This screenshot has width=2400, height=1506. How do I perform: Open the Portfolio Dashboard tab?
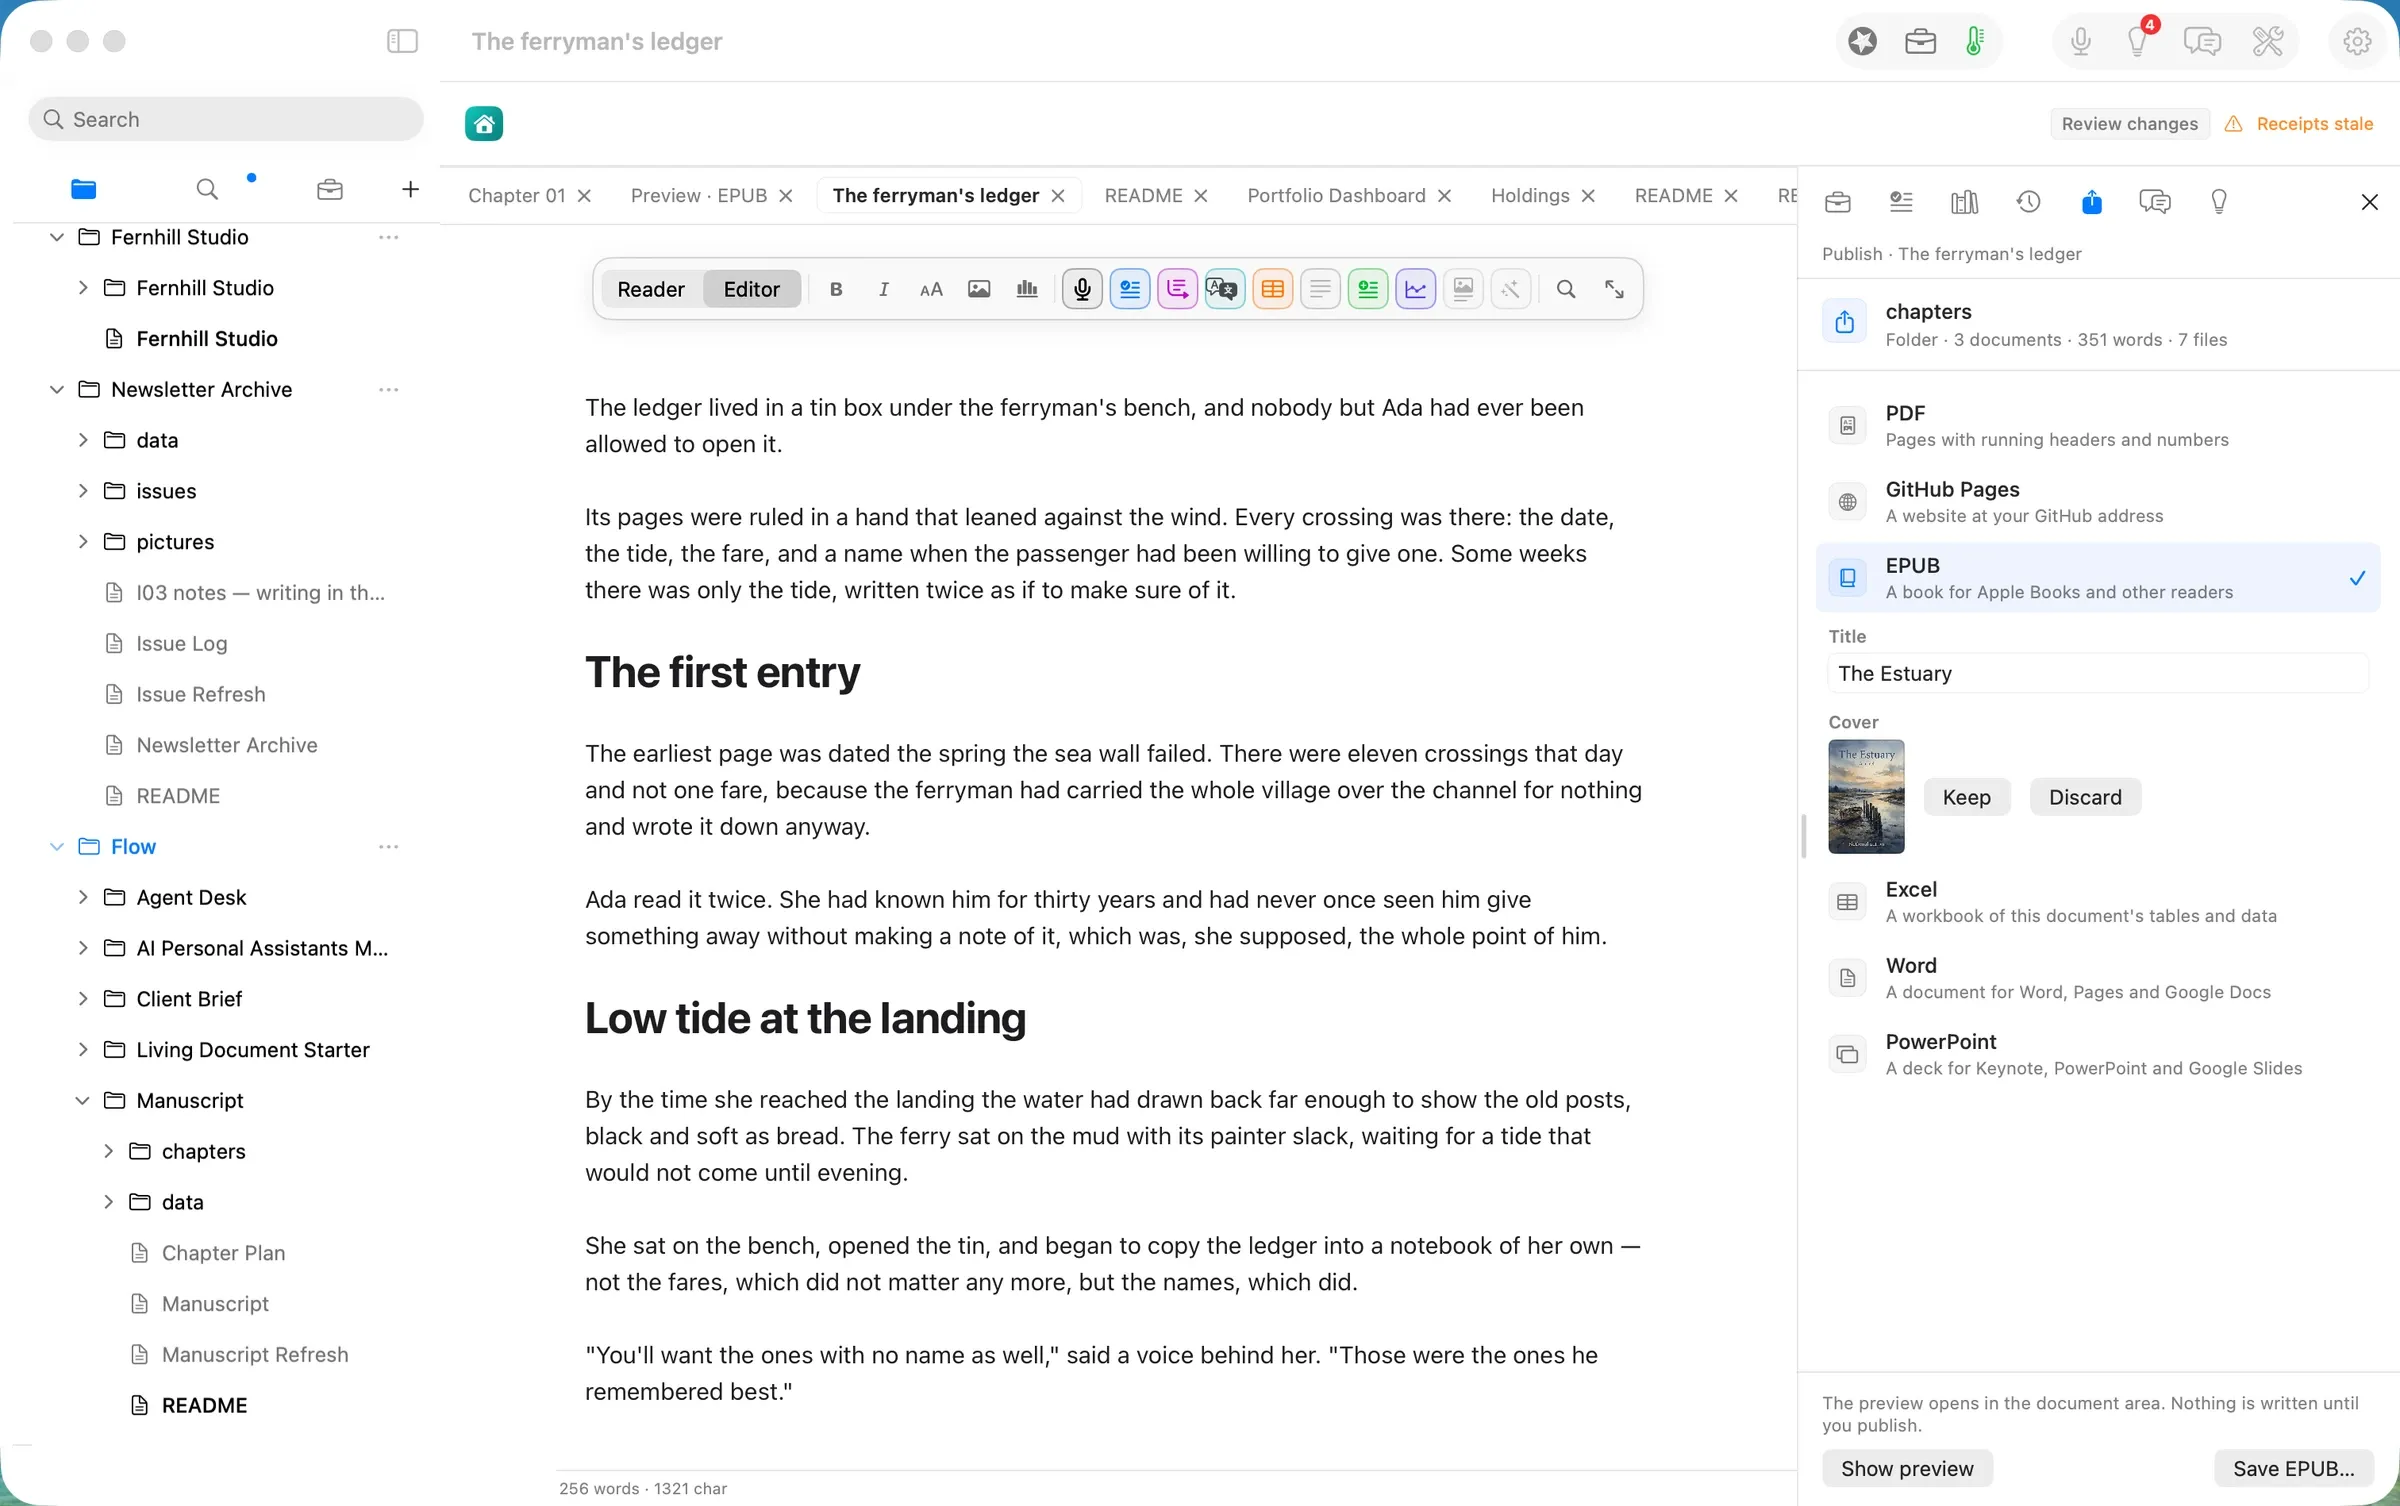pyautogui.click(x=1336, y=196)
